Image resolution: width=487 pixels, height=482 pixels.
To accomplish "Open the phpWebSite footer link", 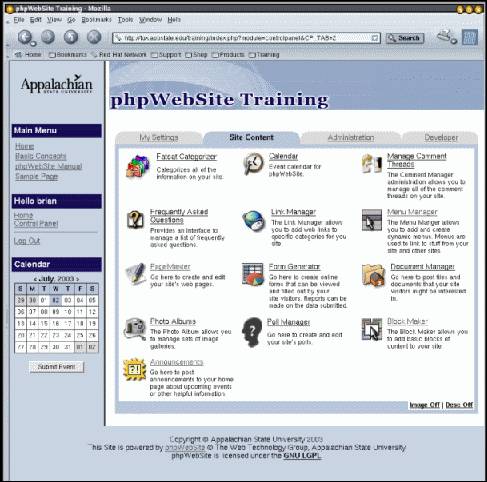I will coord(185,447).
